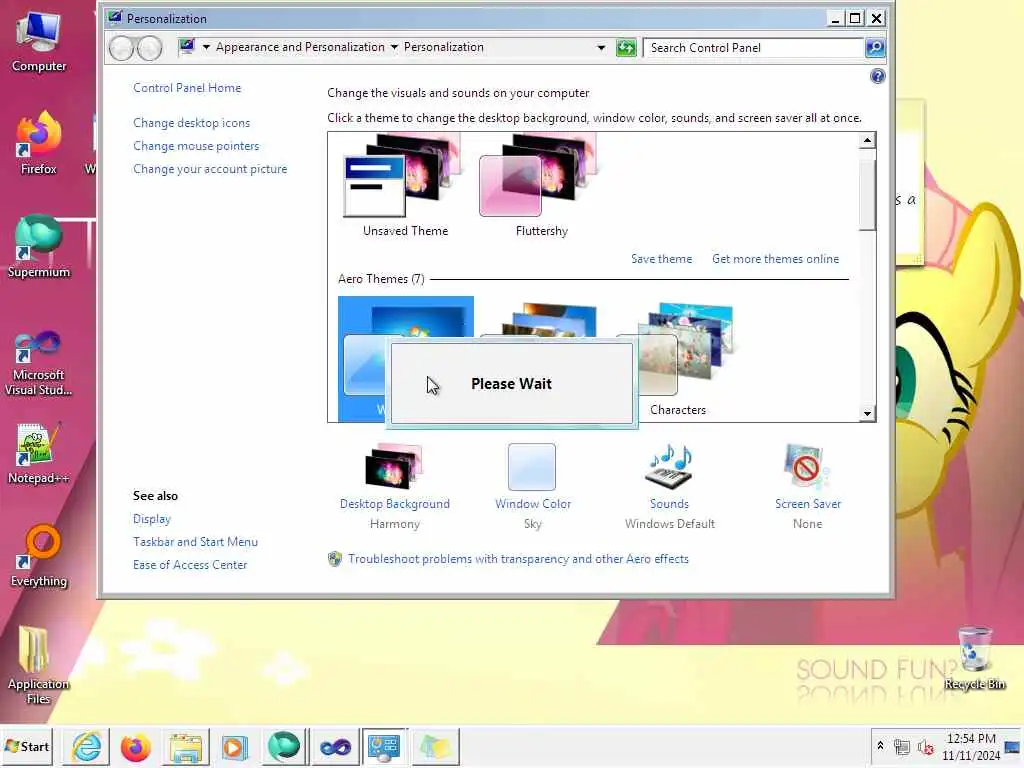This screenshot has height=768, width=1024.
Task: Click the Refresh button beside address bar
Action: (626, 48)
